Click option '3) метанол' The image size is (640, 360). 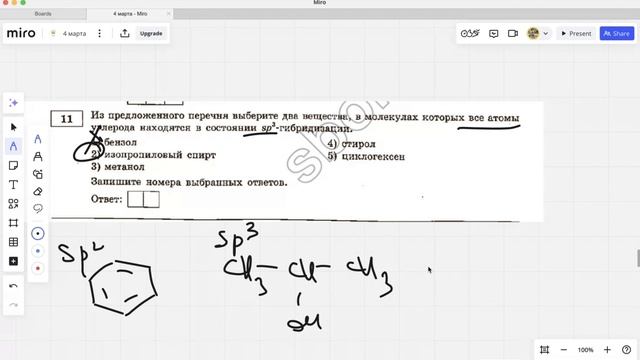point(118,167)
